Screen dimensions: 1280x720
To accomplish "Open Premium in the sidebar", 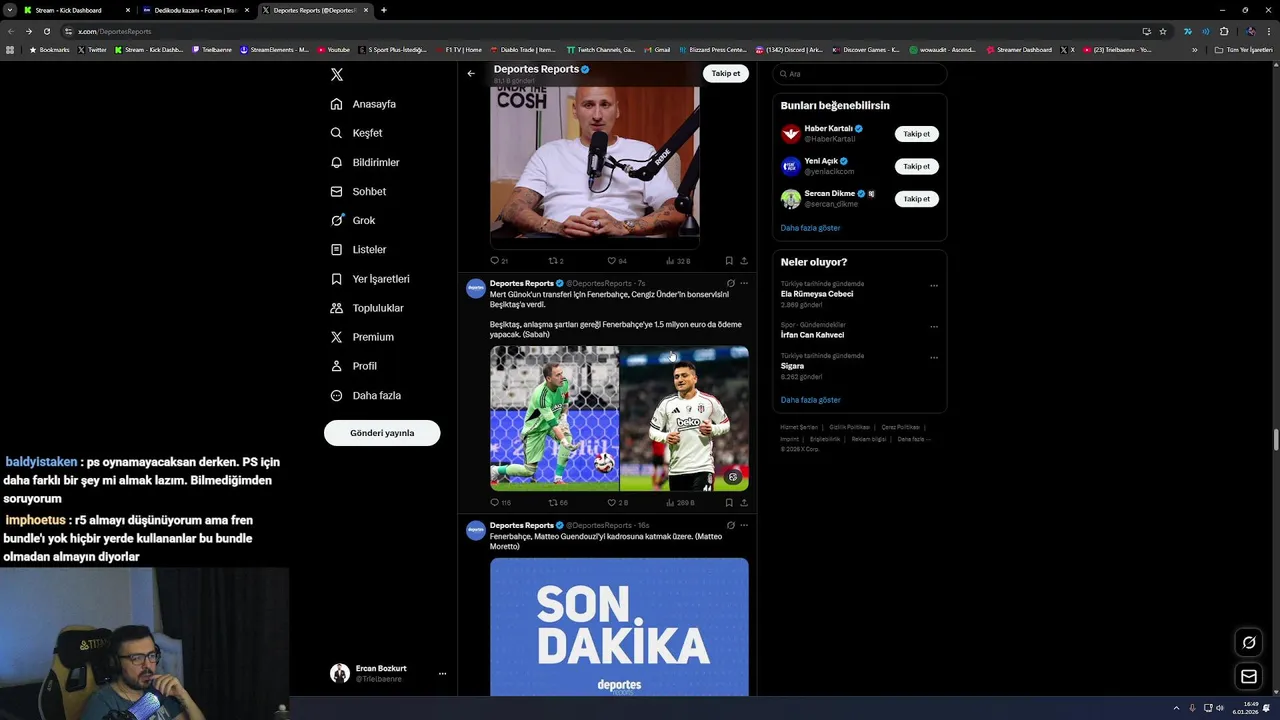I will (x=362, y=337).
